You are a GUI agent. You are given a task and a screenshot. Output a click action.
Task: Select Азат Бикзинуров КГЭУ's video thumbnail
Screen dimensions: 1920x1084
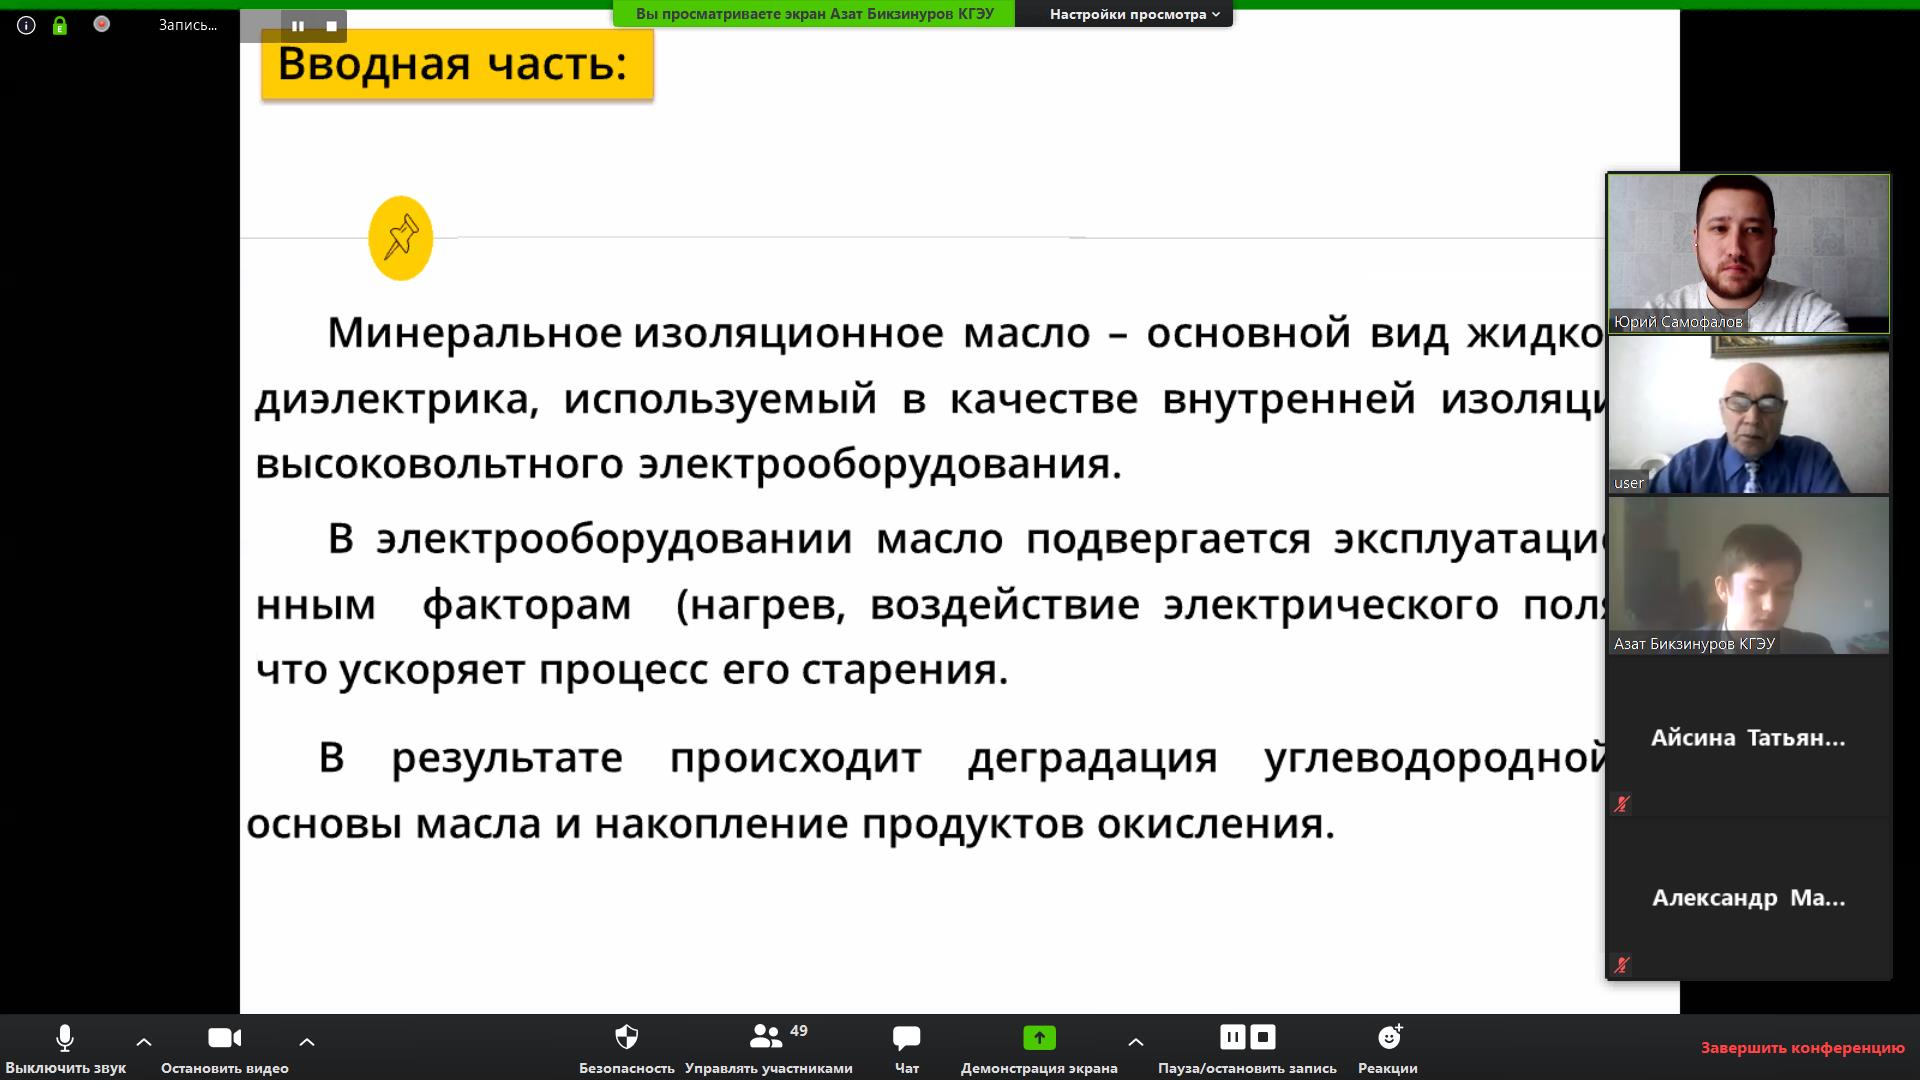click(1747, 575)
